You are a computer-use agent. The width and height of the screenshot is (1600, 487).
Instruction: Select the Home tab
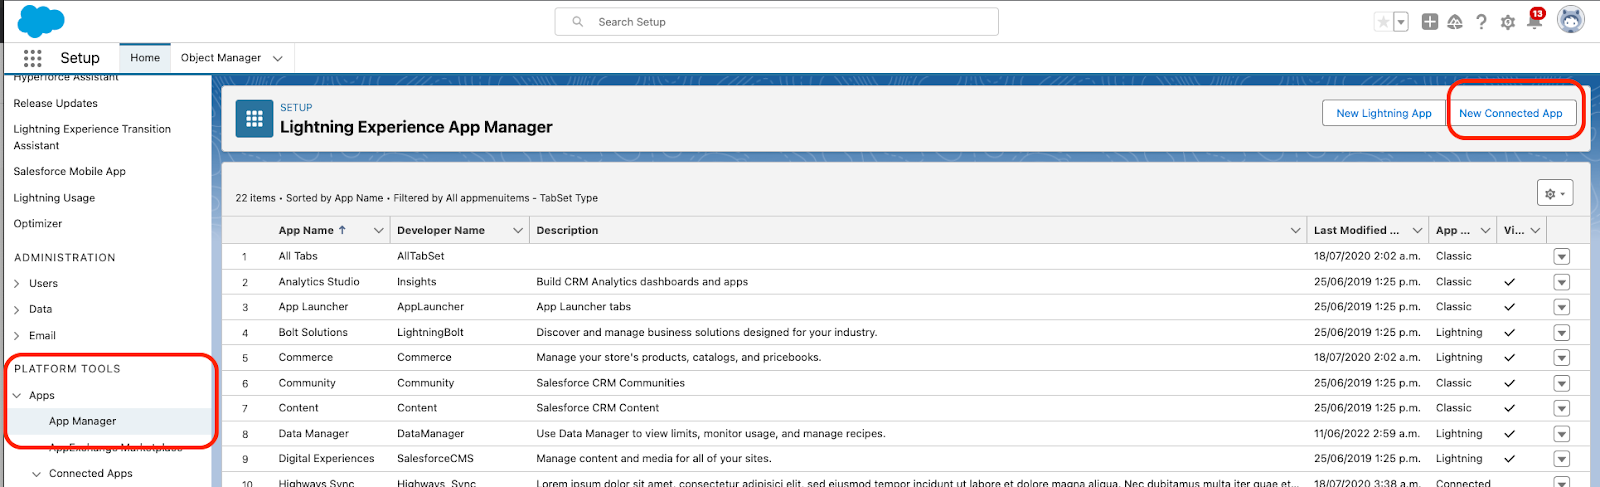pos(145,58)
